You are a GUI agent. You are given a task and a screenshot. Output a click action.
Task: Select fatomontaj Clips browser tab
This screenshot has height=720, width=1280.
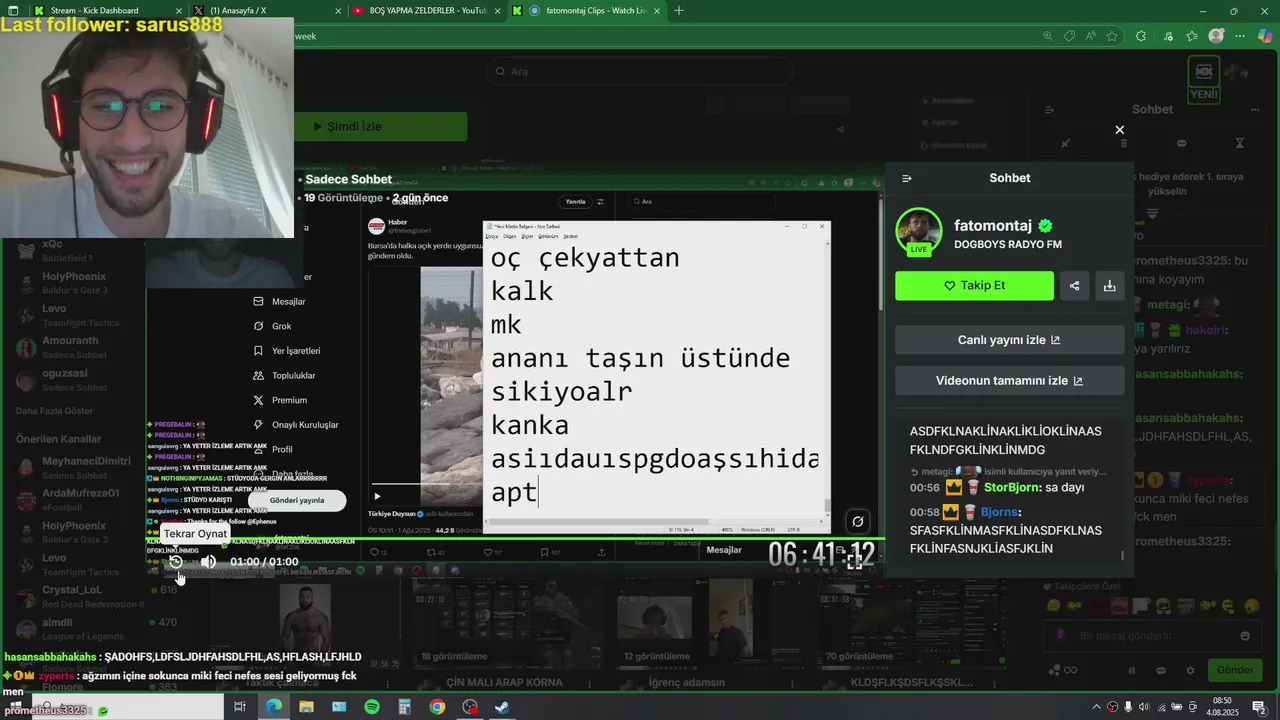pyautogui.click(x=585, y=10)
